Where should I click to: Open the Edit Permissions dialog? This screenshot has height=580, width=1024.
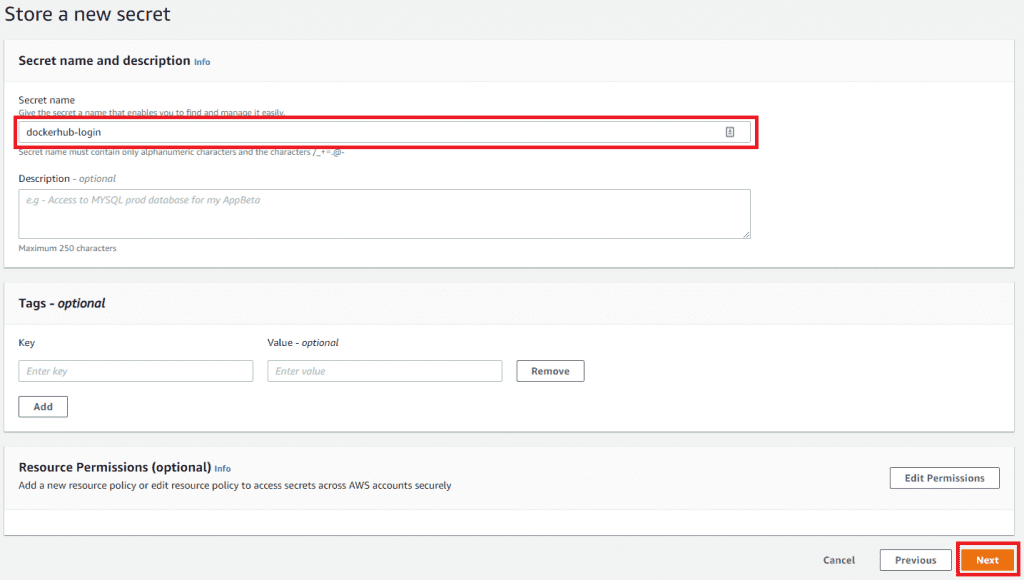(x=944, y=478)
